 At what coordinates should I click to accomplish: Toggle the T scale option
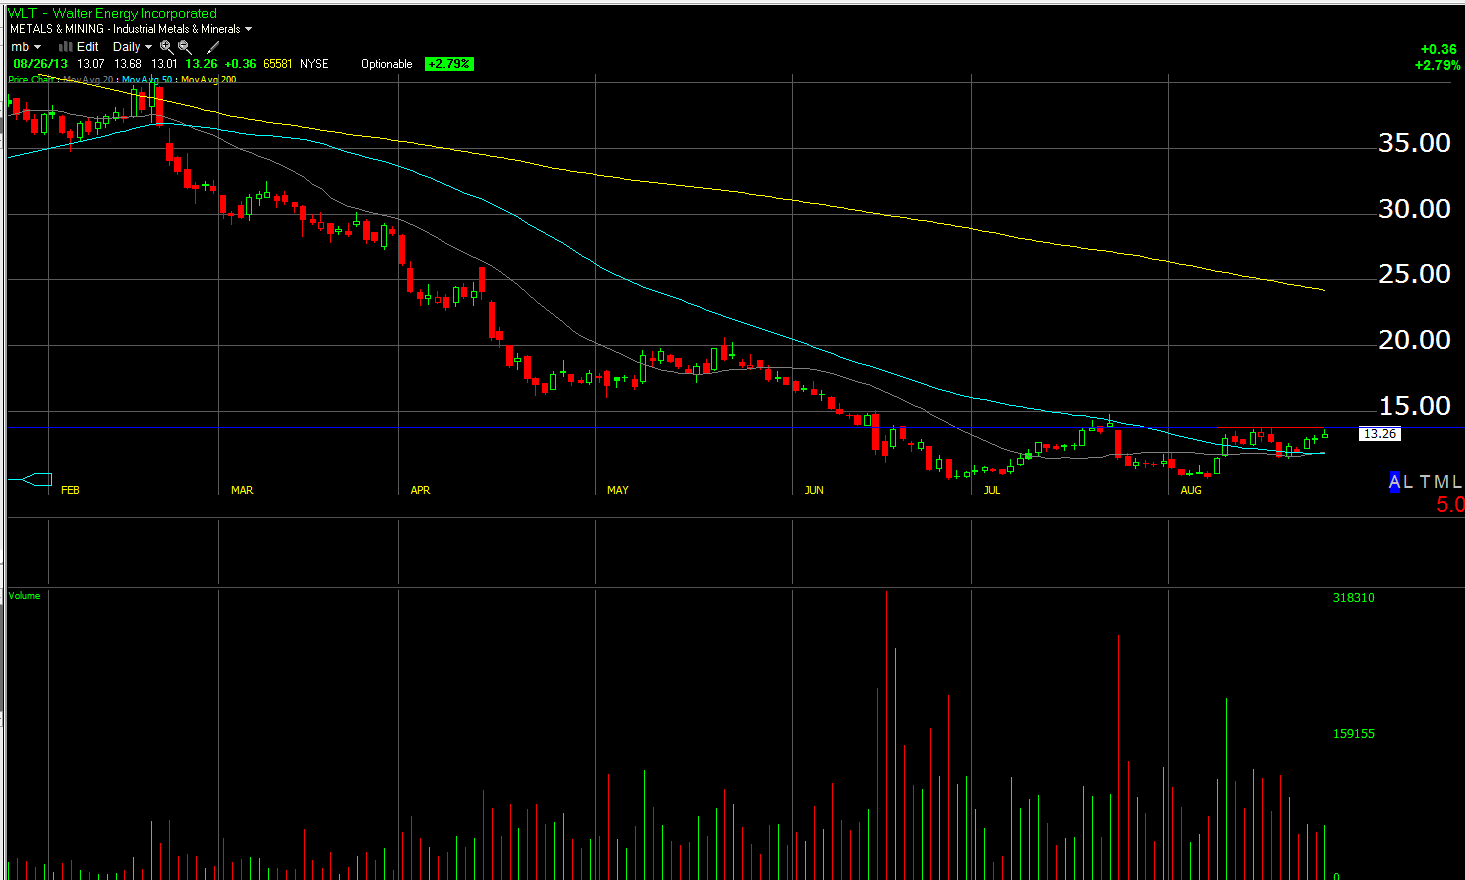(x=1425, y=482)
